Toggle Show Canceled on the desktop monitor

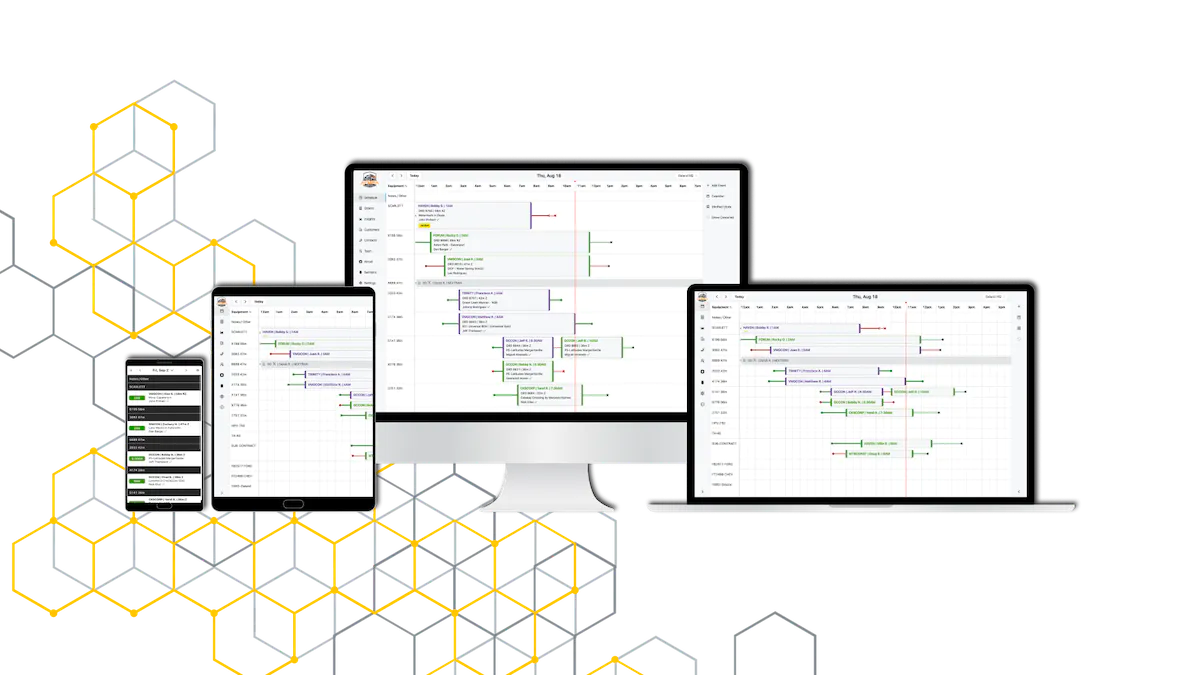pos(720,217)
